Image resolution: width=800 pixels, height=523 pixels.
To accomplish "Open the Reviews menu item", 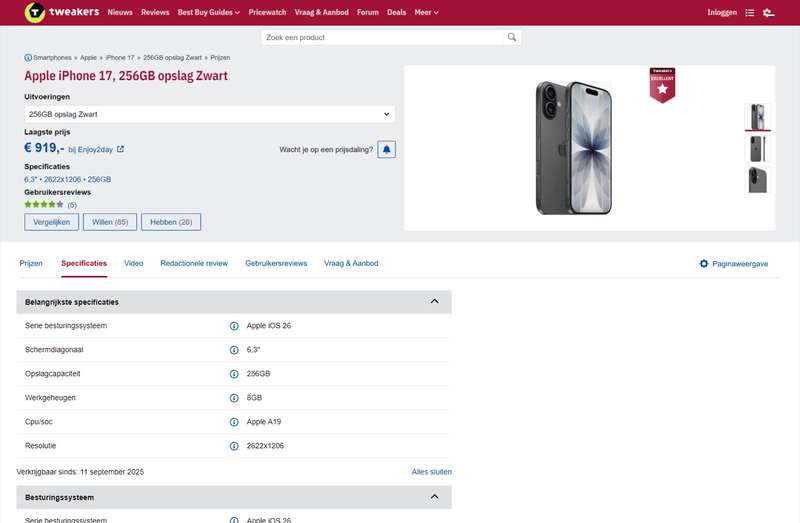I will tap(155, 12).
